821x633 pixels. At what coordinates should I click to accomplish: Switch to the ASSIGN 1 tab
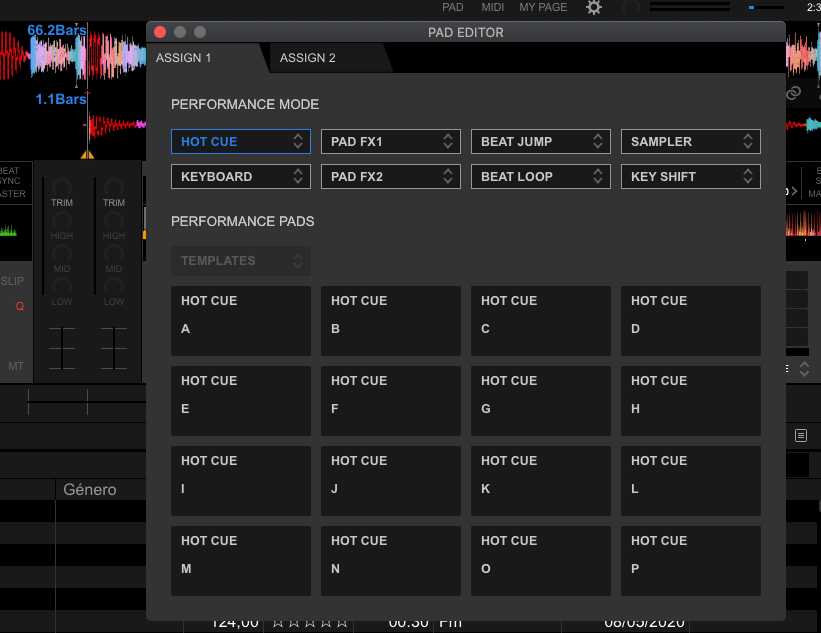(207, 58)
